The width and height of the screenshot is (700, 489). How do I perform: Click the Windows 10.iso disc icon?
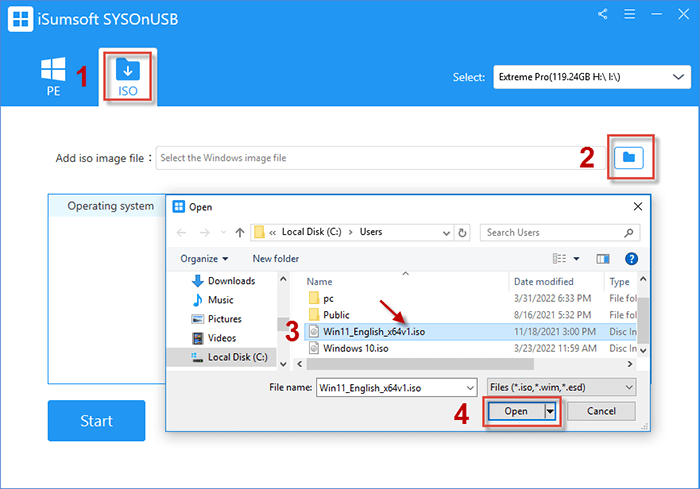pyautogui.click(x=314, y=348)
